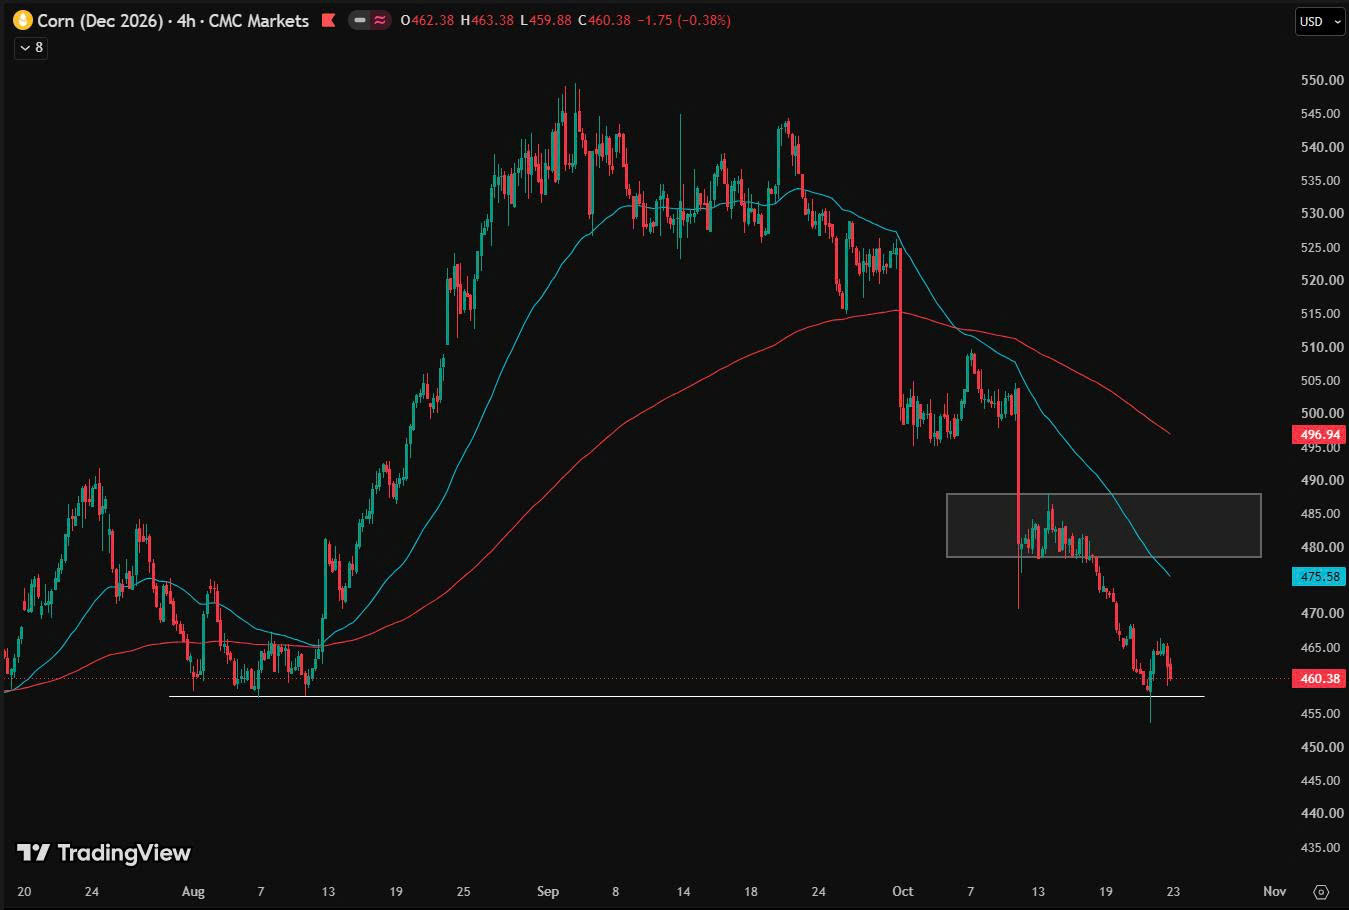Click the 20 date label on time axis
This screenshot has height=910, width=1349.
pos(24,891)
